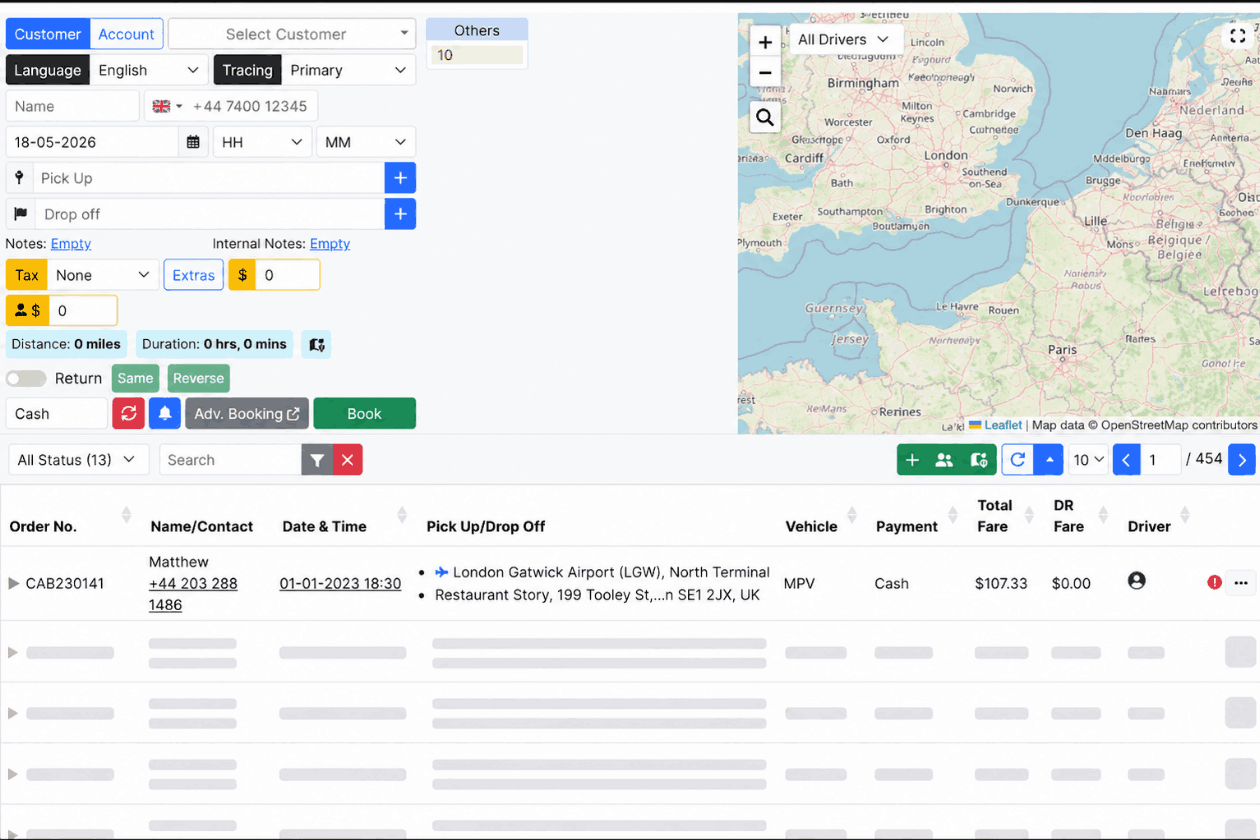Switch to the Account tab

coord(126,34)
